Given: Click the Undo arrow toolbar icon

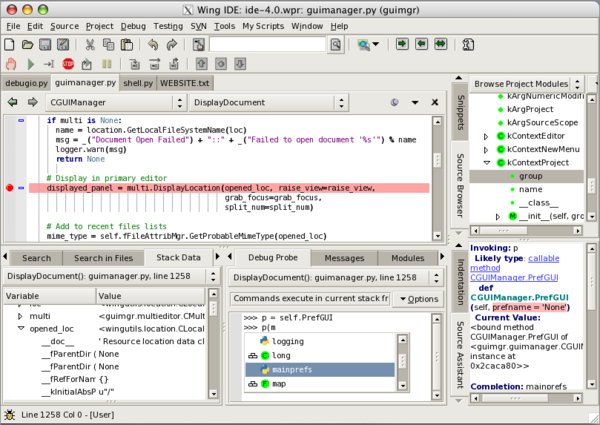Looking at the screenshot, I should (x=151, y=45).
